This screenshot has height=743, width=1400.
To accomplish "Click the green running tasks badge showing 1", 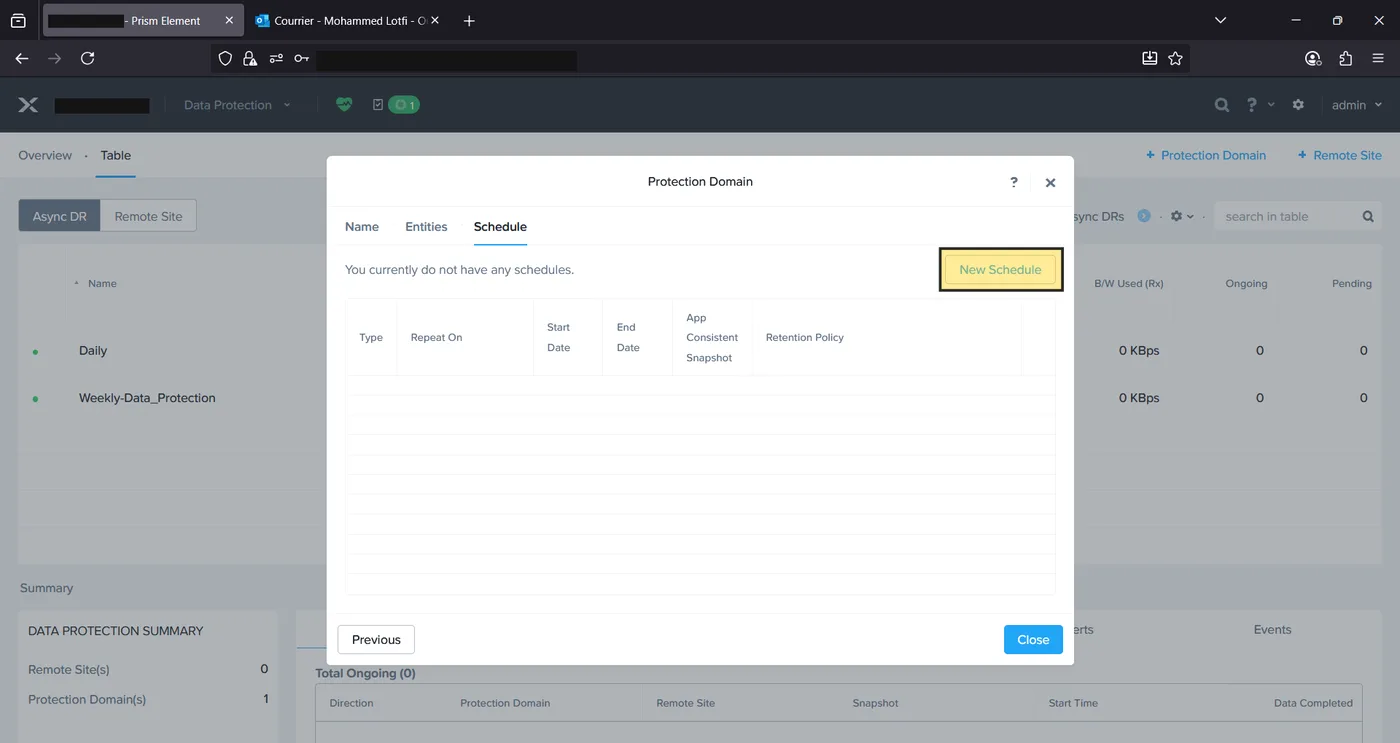I will coord(404,104).
